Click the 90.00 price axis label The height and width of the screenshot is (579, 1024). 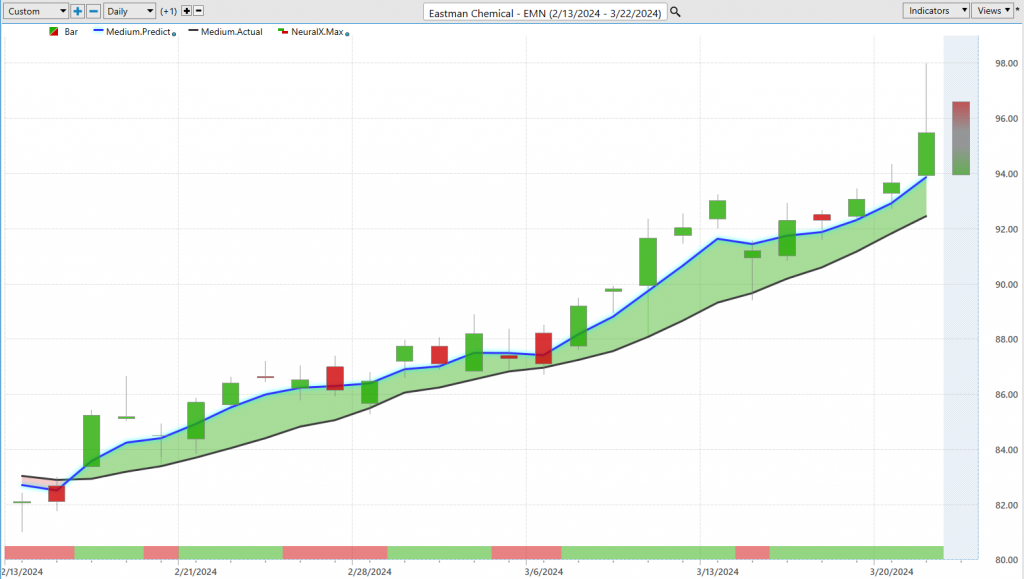[x=1006, y=285]
